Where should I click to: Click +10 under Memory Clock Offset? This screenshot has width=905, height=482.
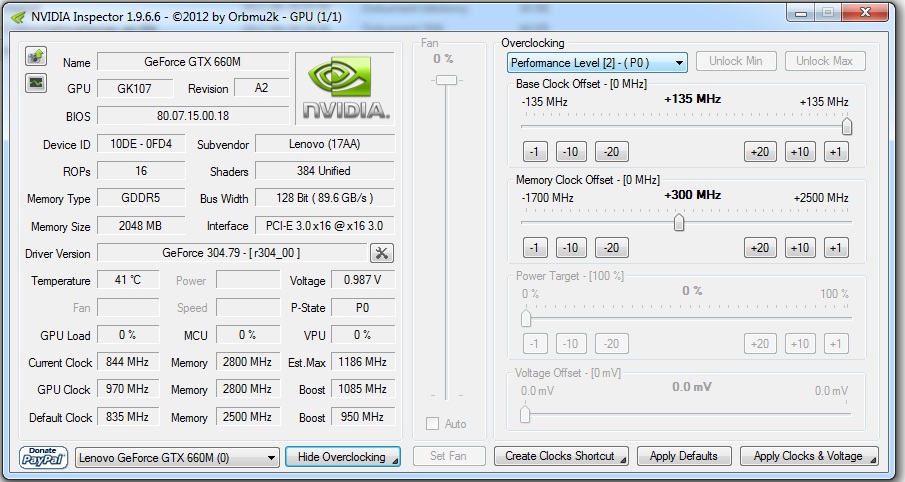[800, 248]
